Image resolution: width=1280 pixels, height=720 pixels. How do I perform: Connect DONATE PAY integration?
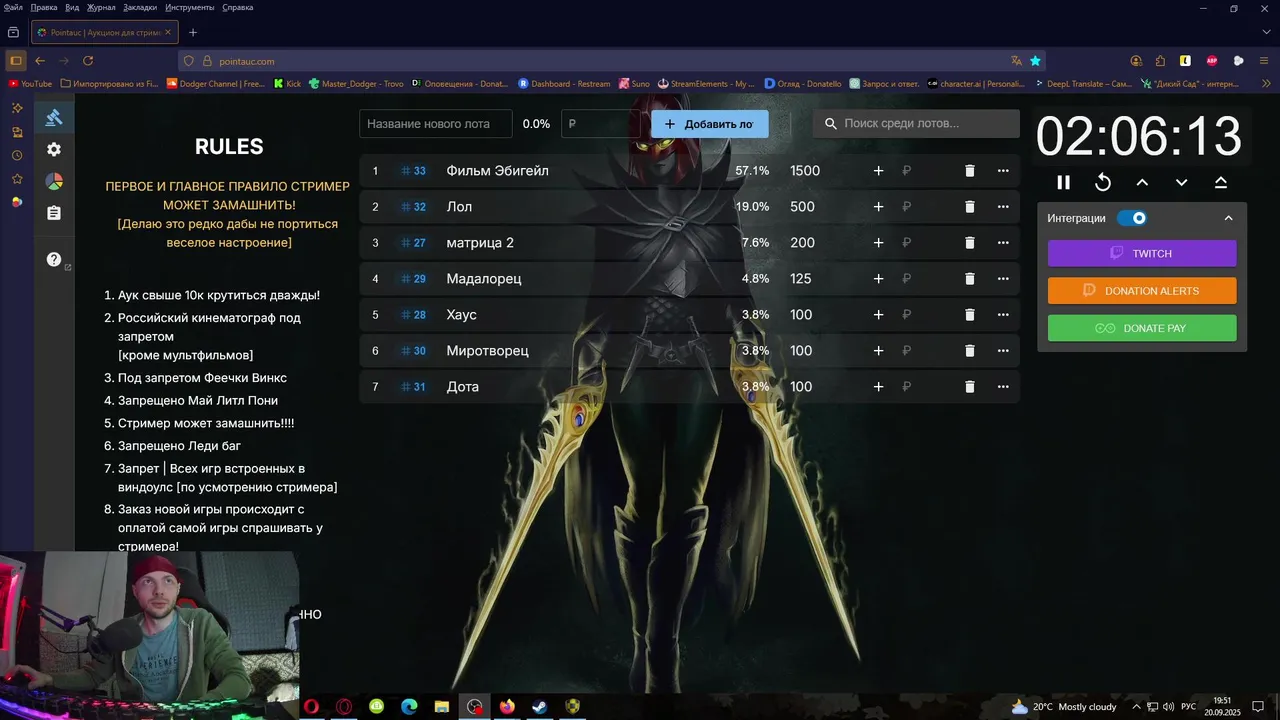coord(1142,328)
